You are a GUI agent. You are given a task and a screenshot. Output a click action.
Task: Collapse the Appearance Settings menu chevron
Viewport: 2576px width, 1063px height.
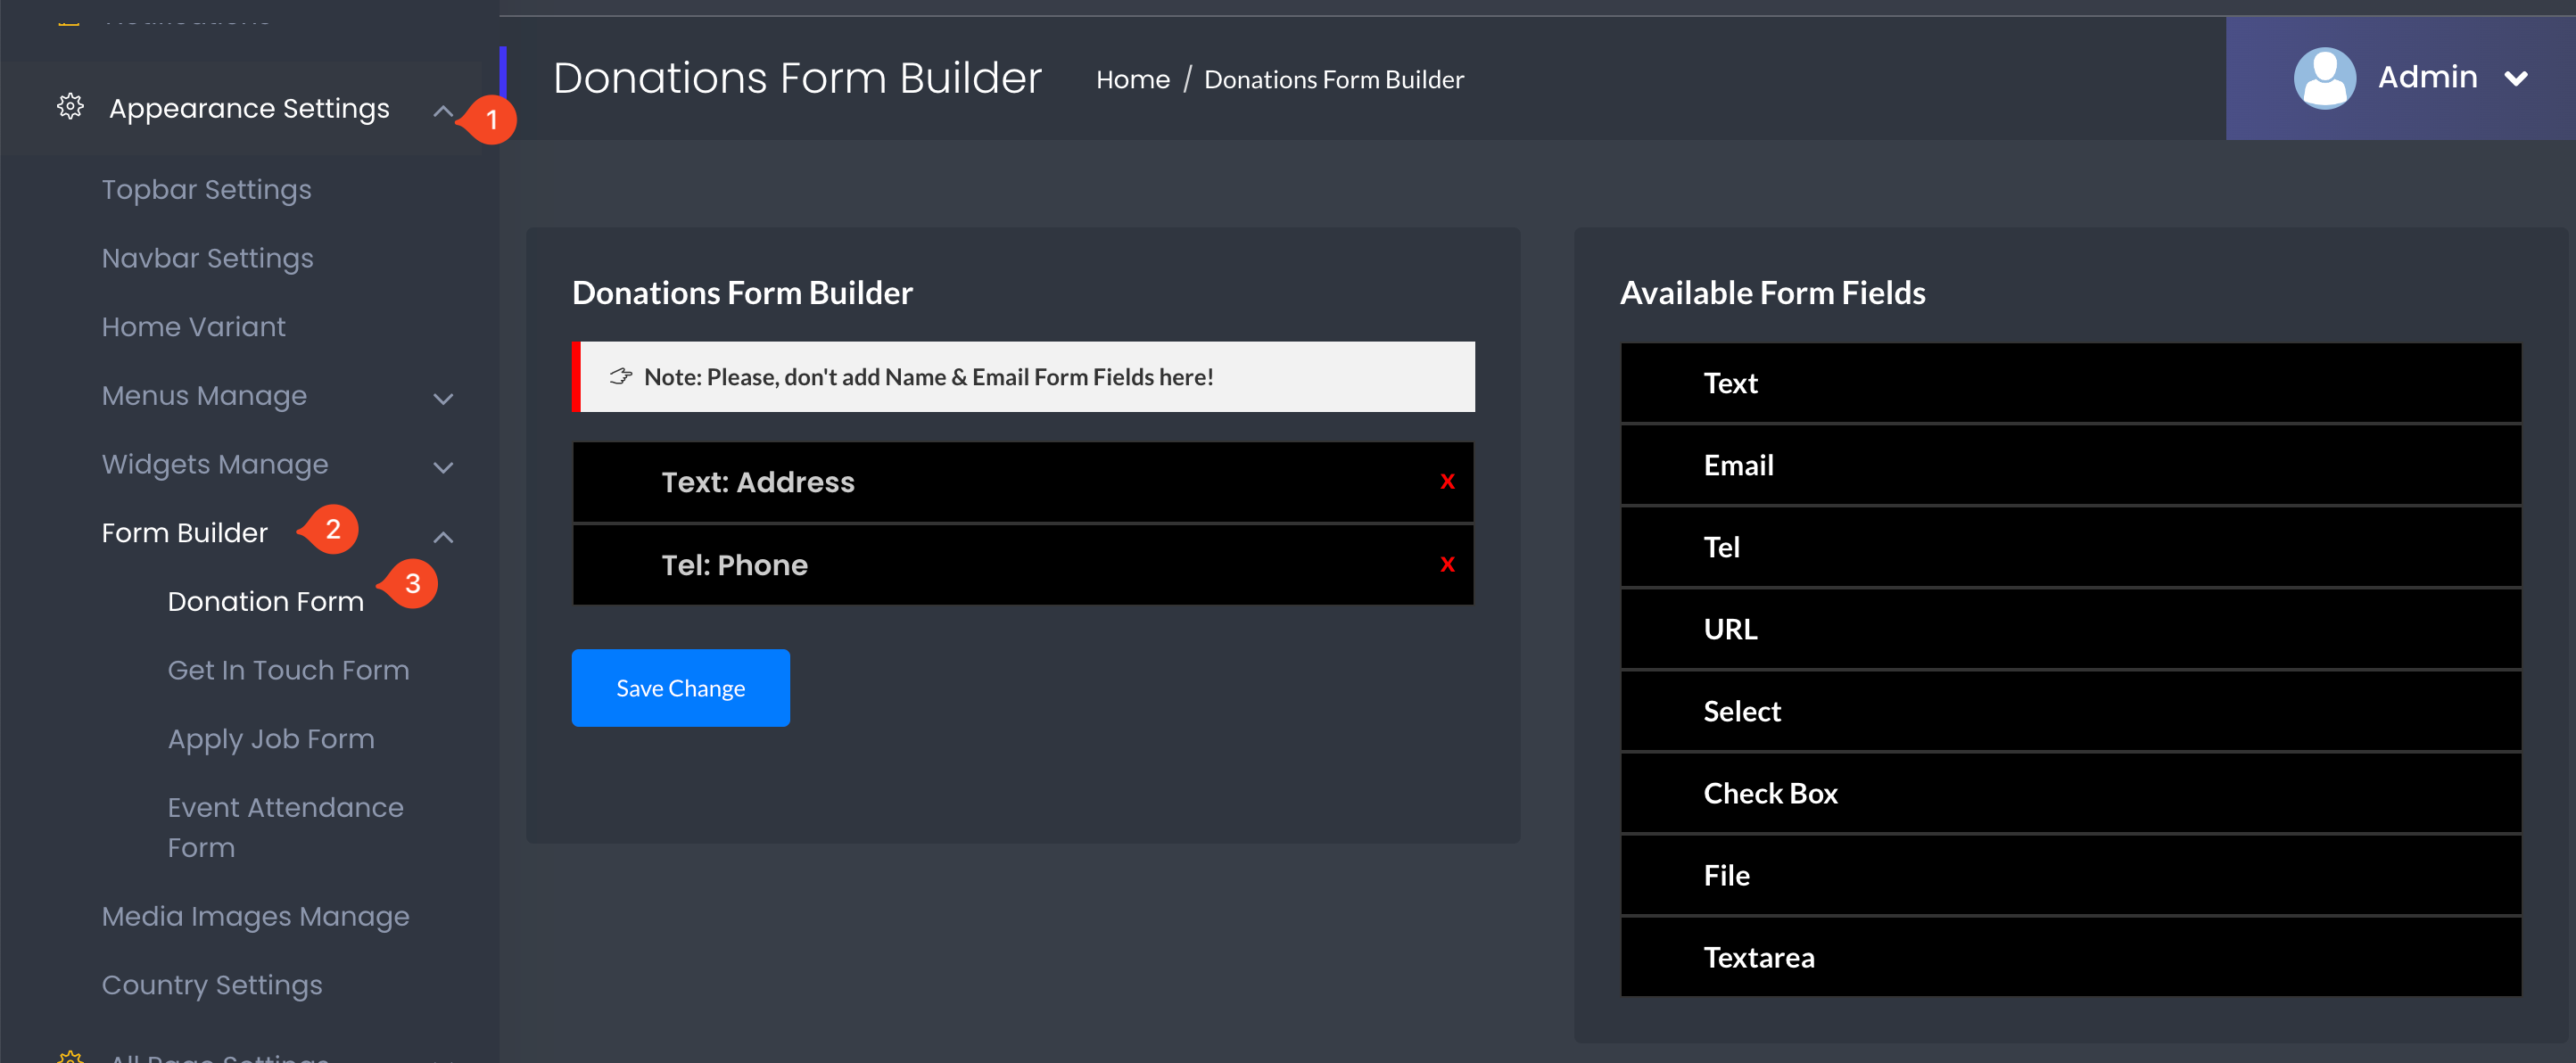[x=443, y=111]
